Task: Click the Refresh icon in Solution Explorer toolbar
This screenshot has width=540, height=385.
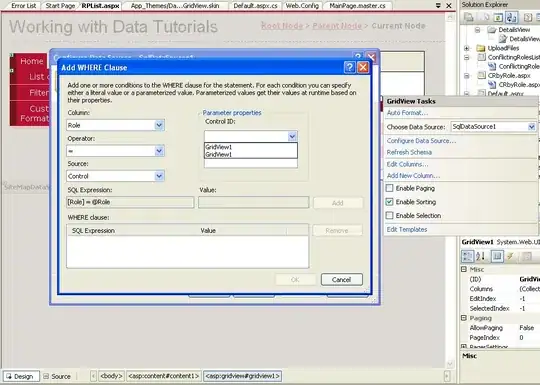Action: 498,17
